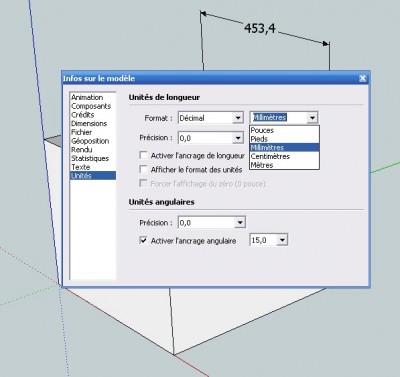
Task: Select the highlighted Unités category
Action: [x=93, y=176]
